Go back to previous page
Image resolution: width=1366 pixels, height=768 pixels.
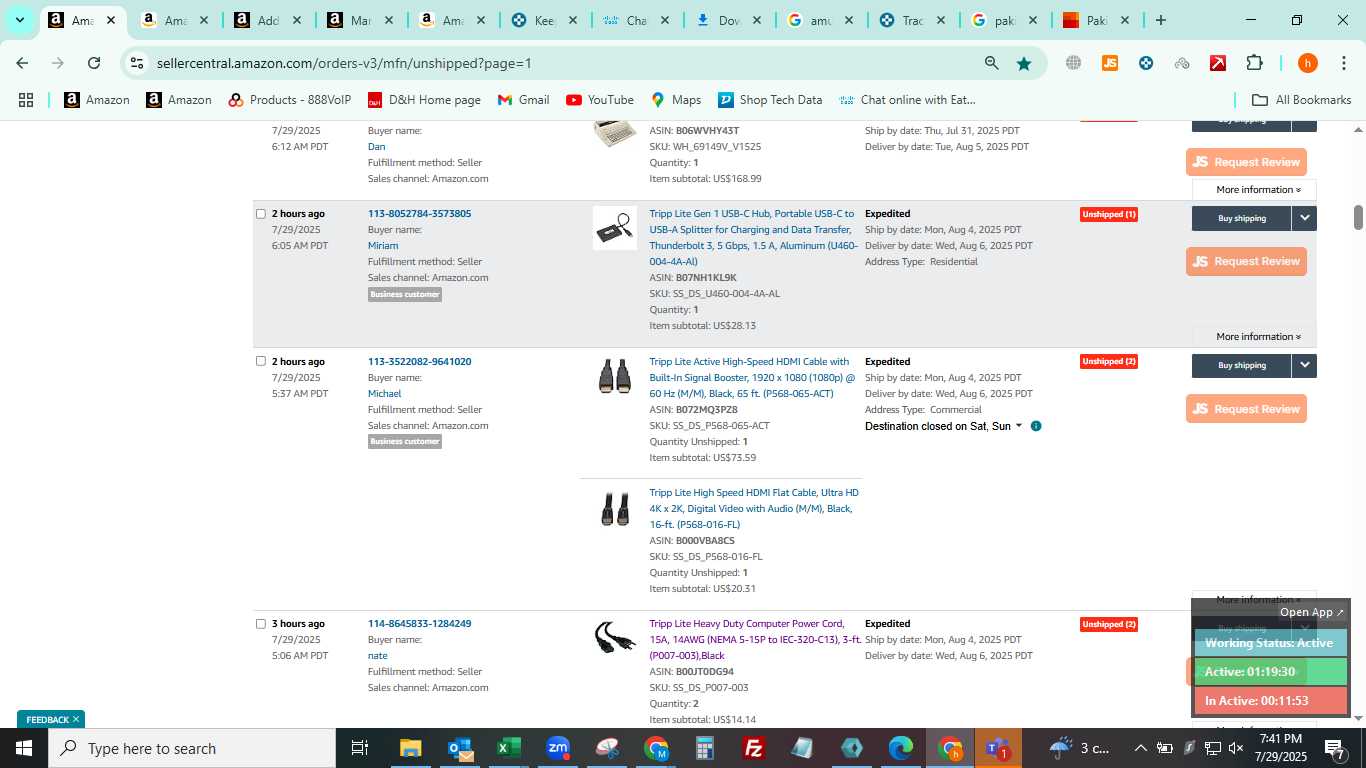tap(22, 63)
